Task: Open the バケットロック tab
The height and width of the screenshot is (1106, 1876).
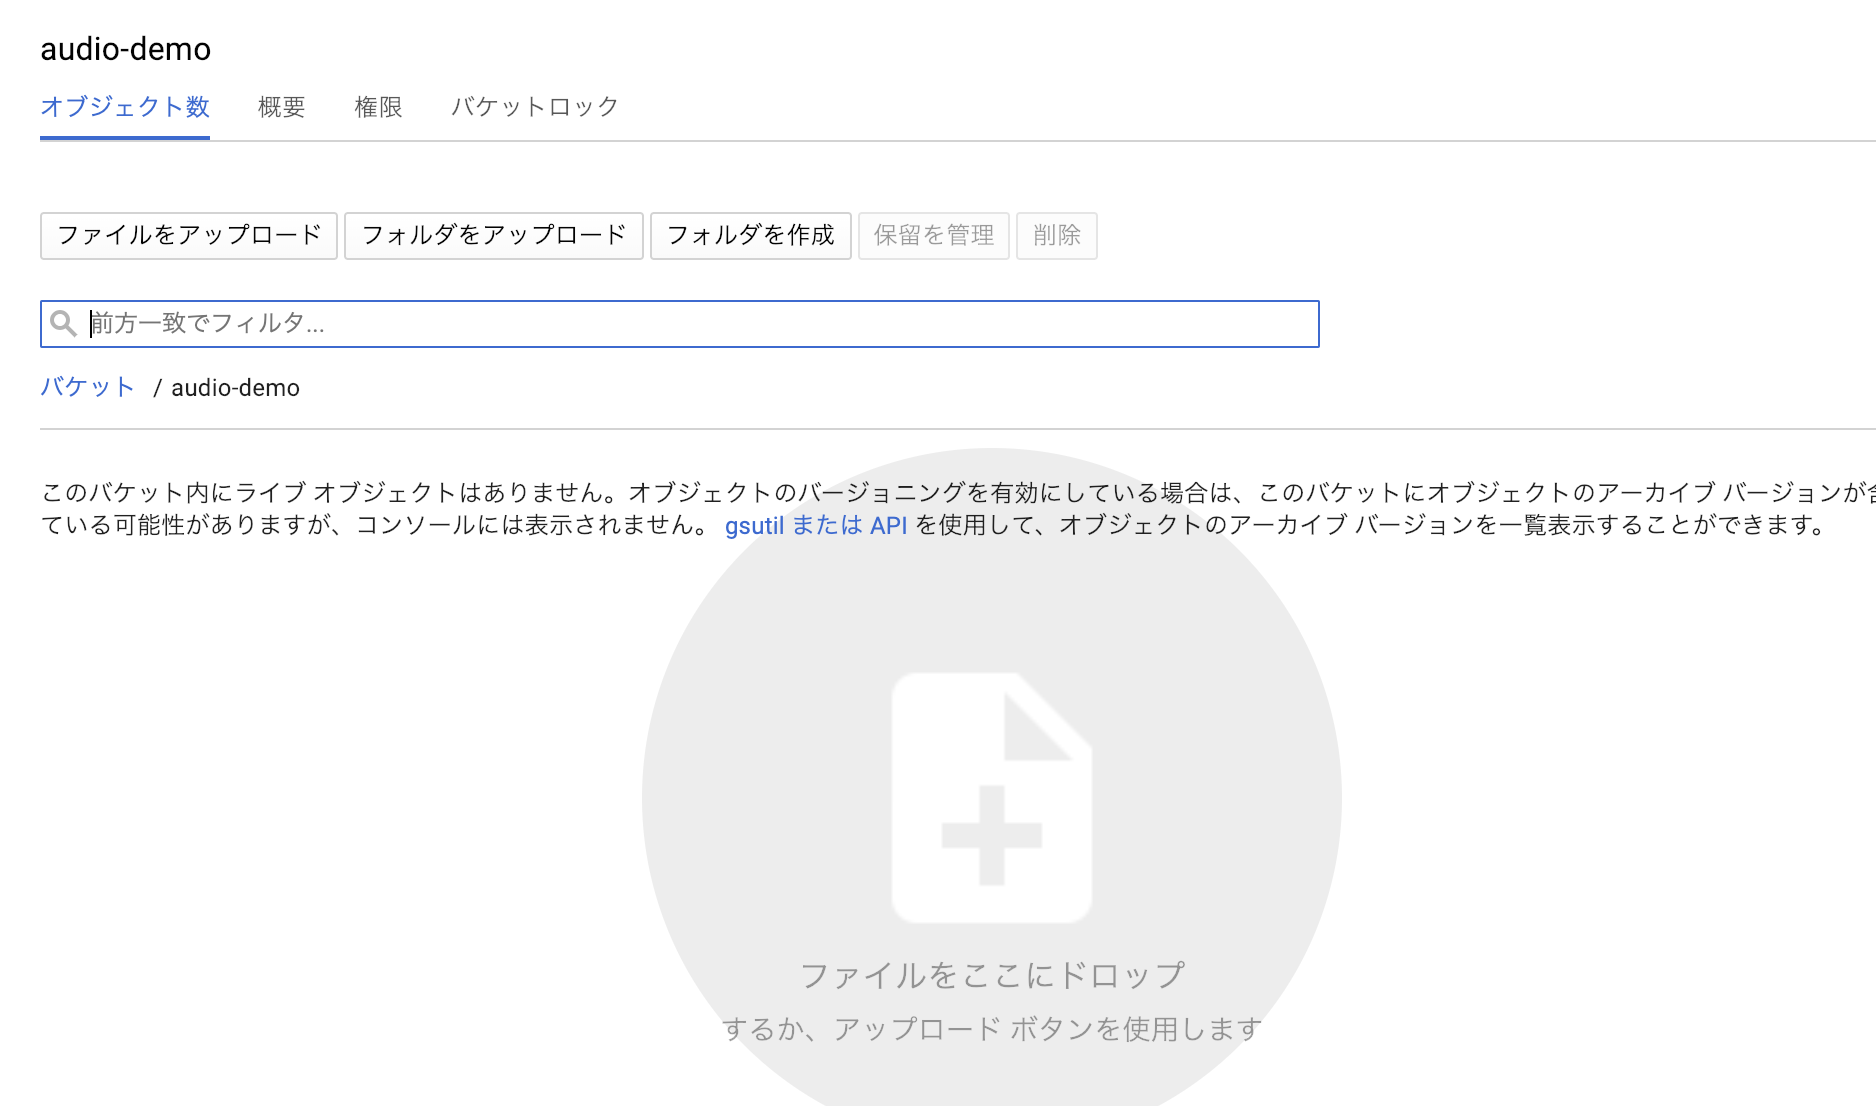Action: (535, 107)
